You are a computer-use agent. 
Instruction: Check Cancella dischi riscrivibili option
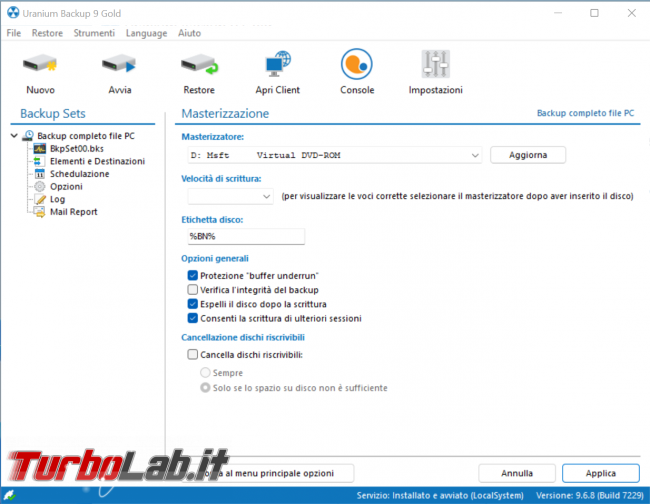(x=192, y=354)
